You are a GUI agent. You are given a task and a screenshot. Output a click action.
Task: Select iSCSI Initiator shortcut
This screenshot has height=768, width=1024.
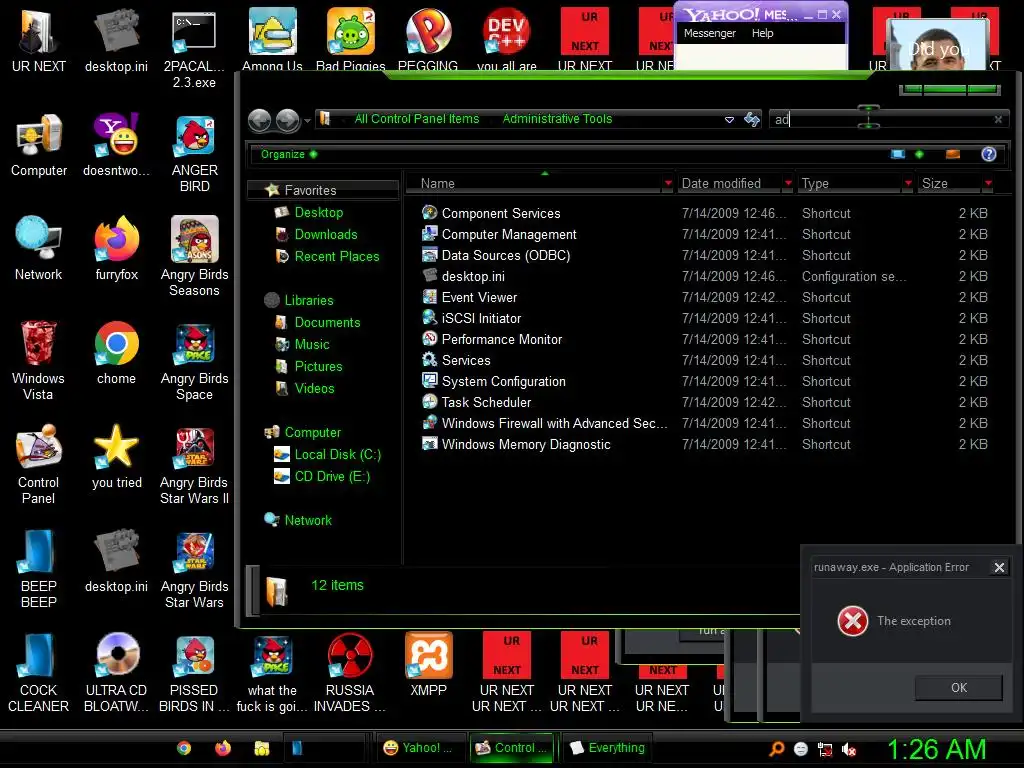click(481, 318)
